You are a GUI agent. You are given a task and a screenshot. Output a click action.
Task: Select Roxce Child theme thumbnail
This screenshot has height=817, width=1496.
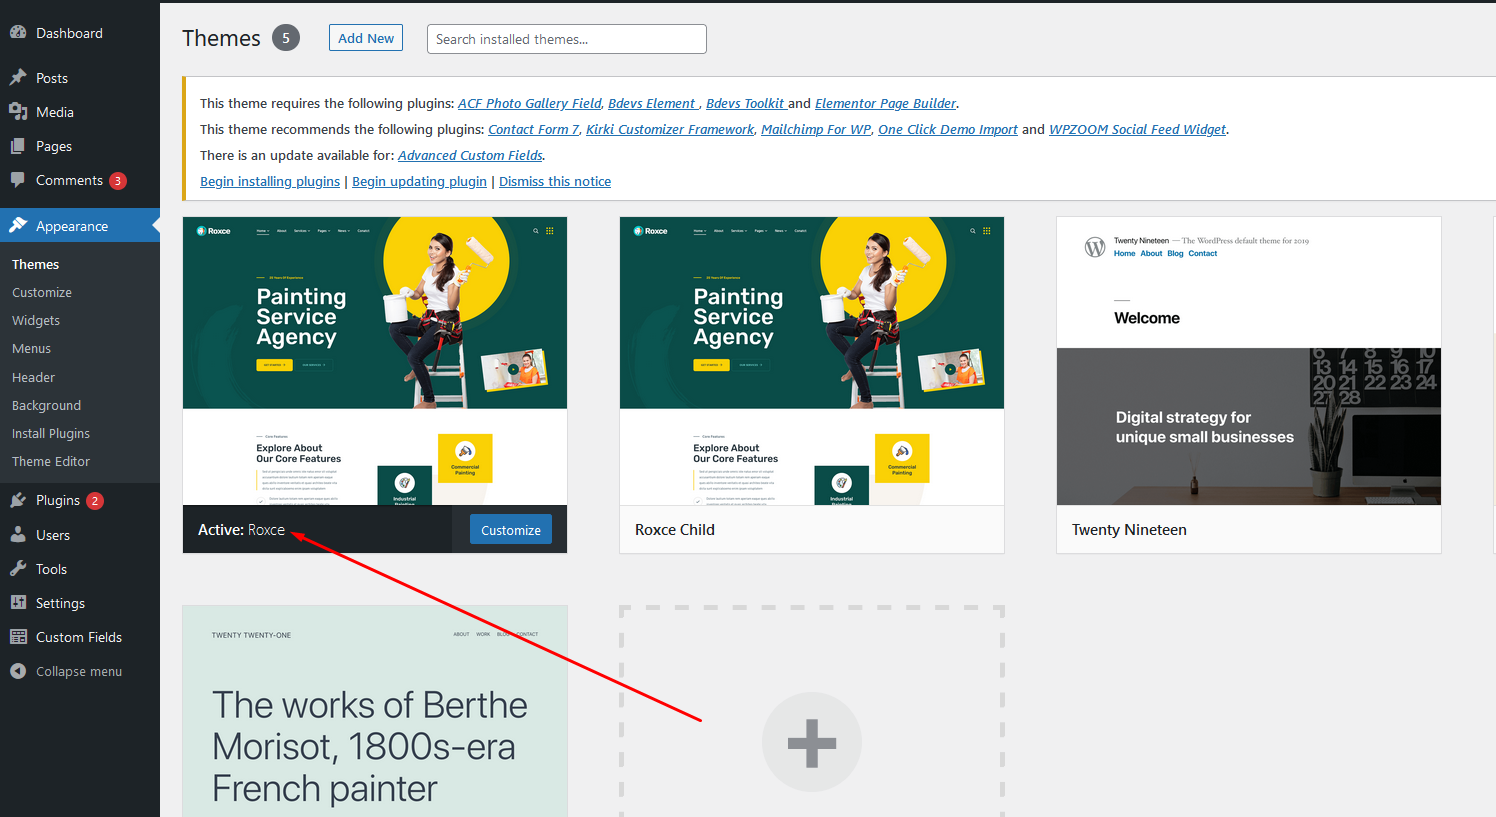click(x=812, y=361)
